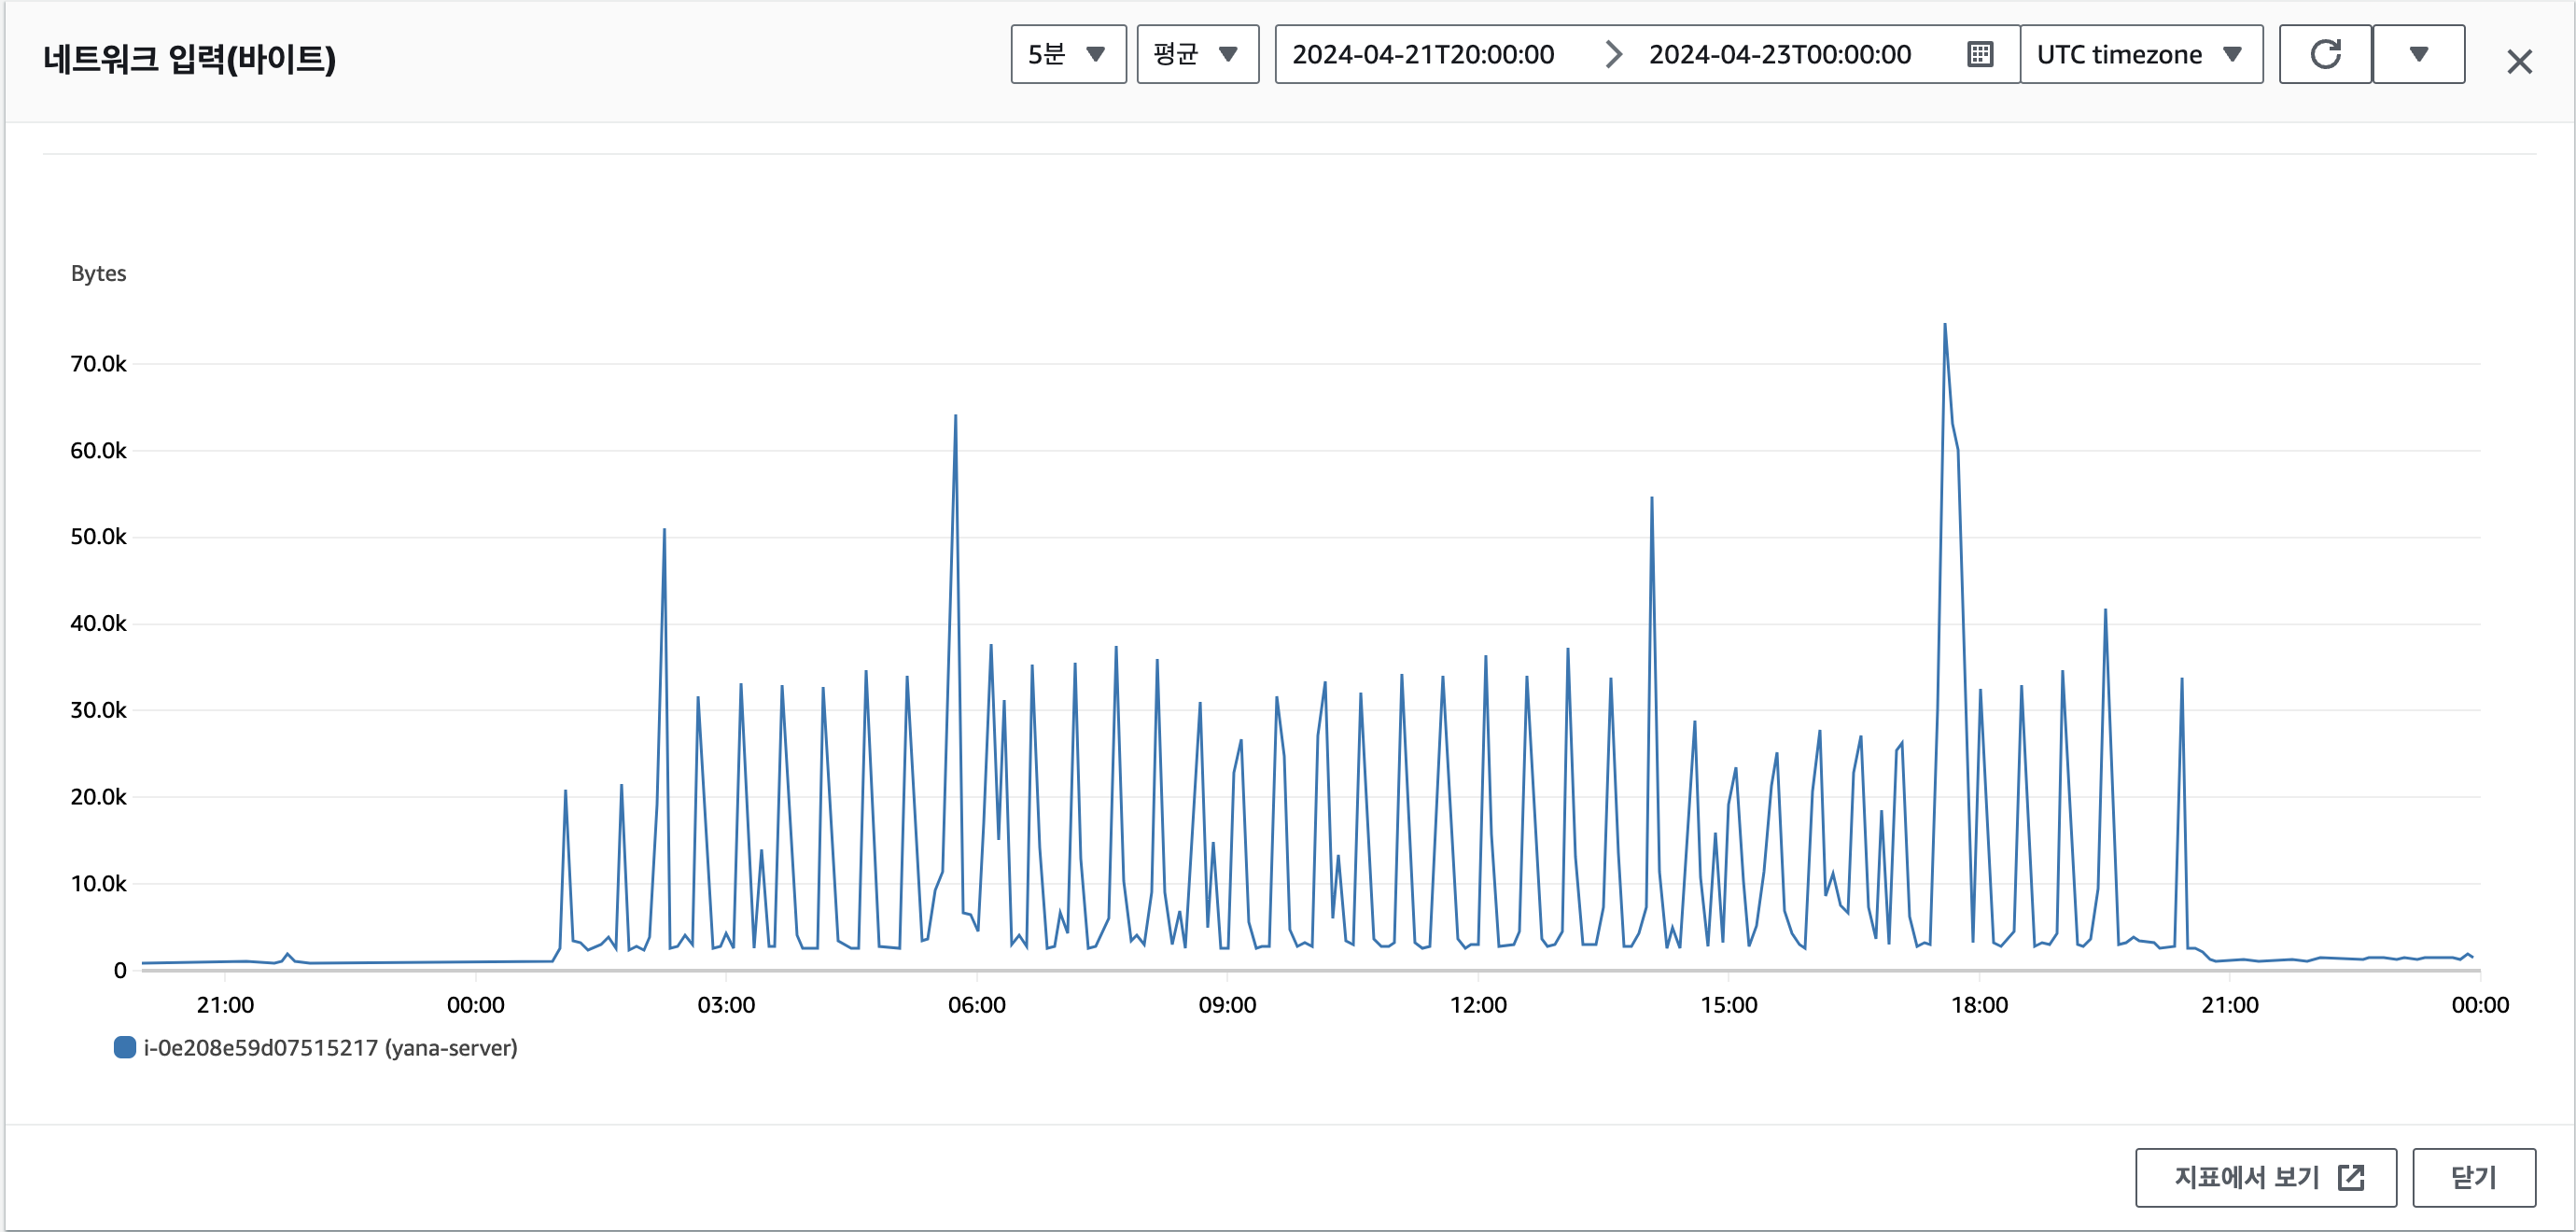Viewport: 2576px width, 1232px height.
Task: Click the highest peak near 18:00
Action: 1944,325
